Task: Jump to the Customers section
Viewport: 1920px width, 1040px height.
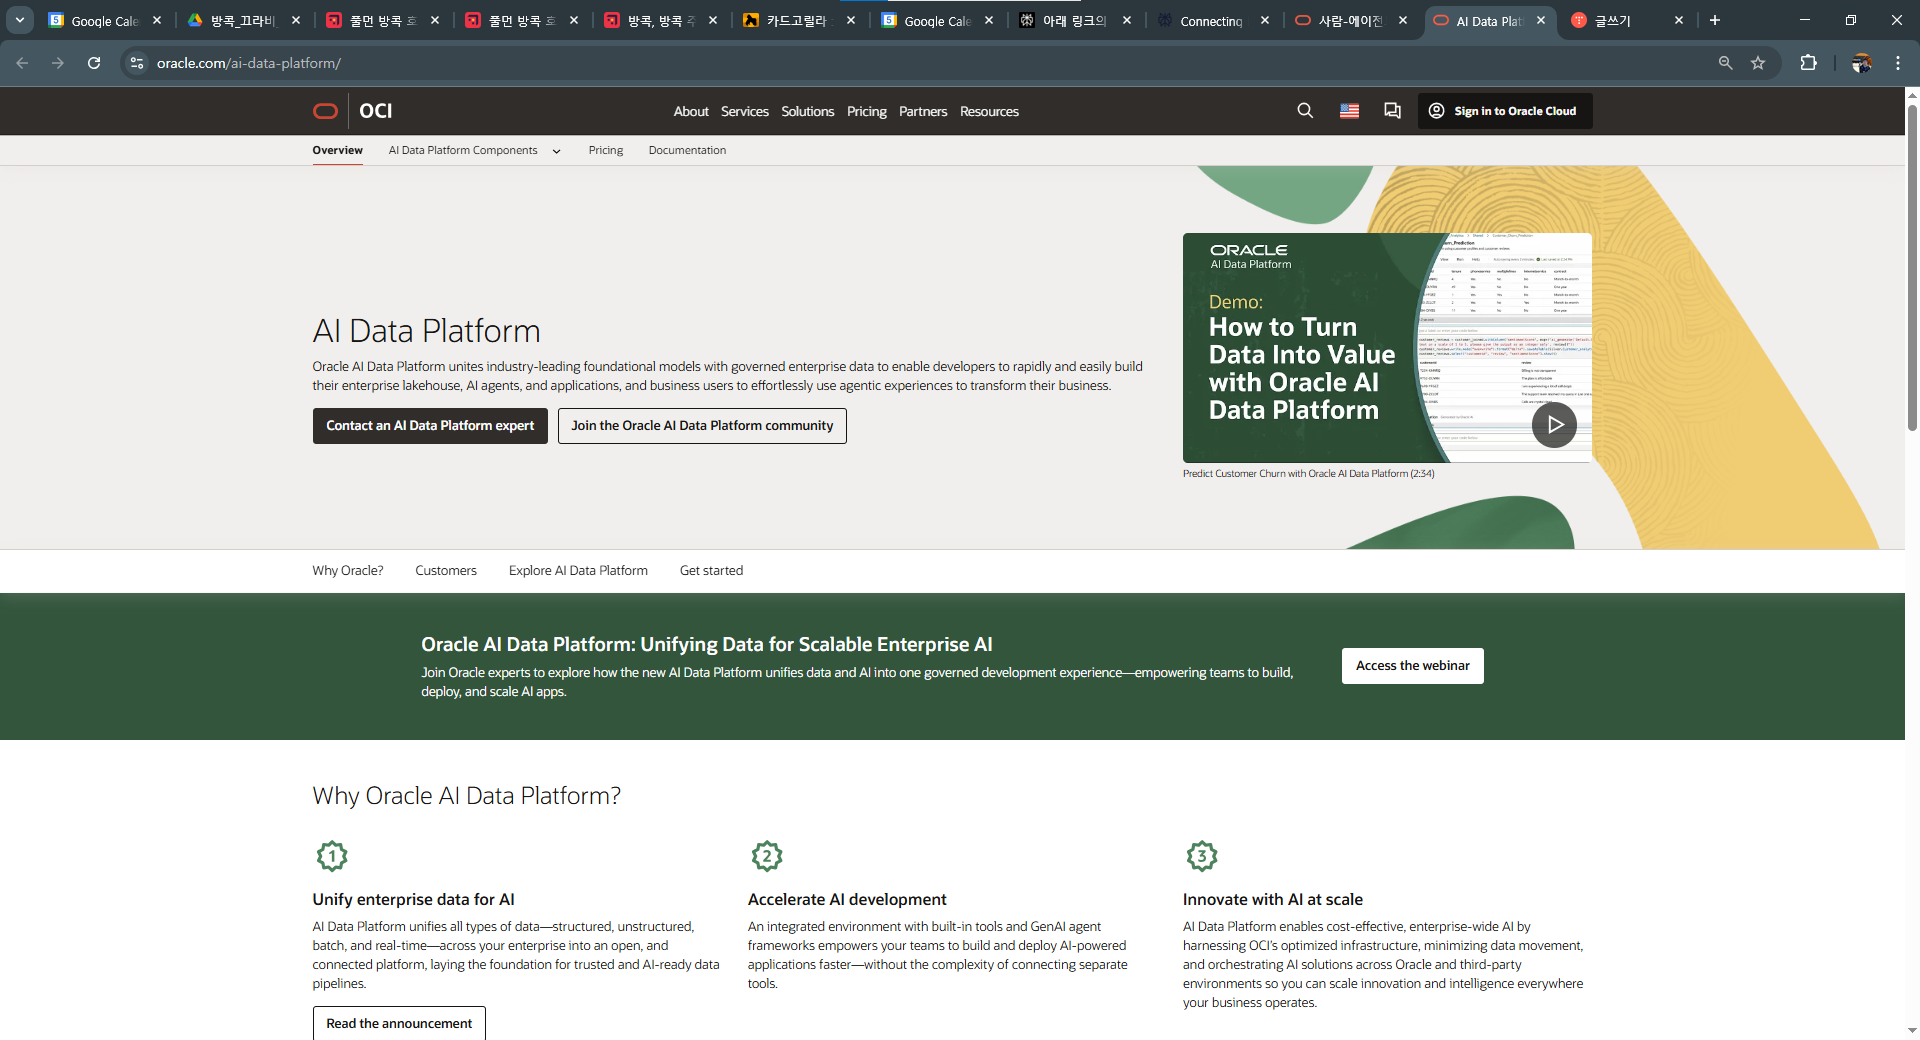Action: click(446, 571)
